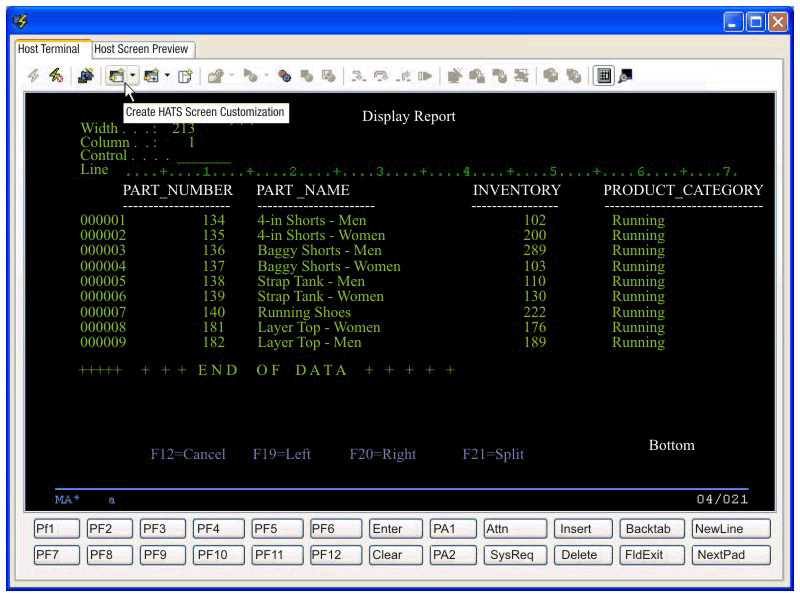The image size is (800, 596).
Task: Click the NextPad keypad button
Action: click(731, 555)
